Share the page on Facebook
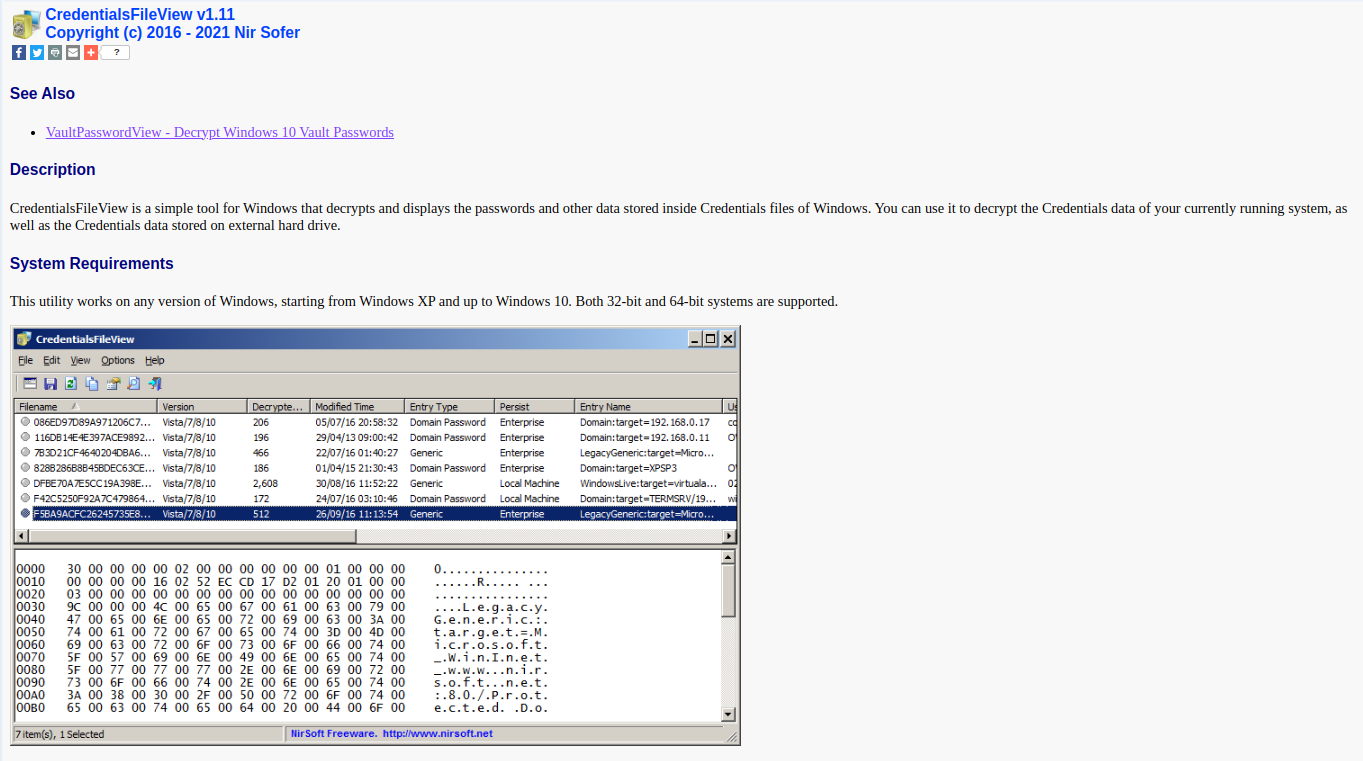This screenshot has height=761, width=1363. 19,52
